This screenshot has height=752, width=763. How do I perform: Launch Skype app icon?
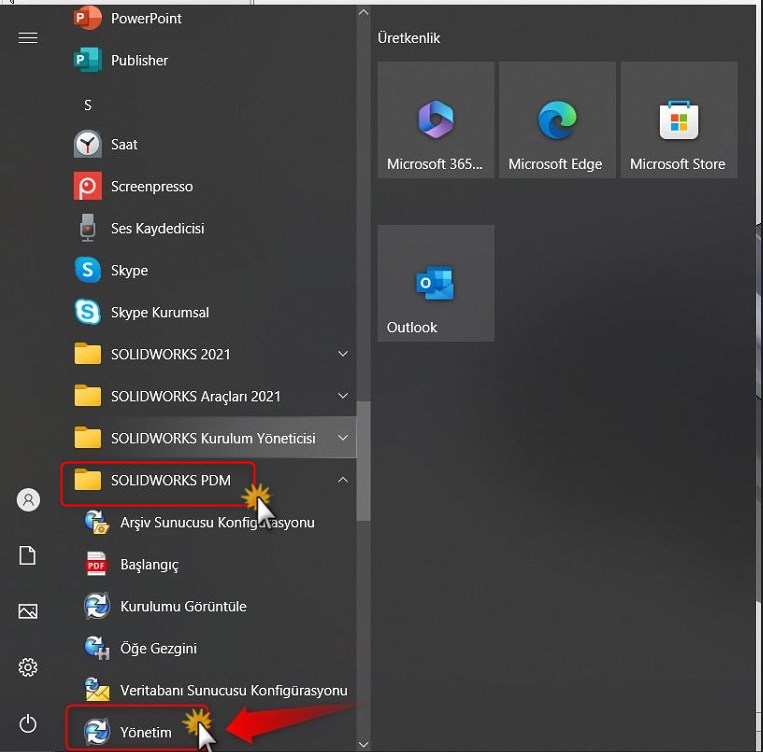pyautogui.click(x=88, y=270)
